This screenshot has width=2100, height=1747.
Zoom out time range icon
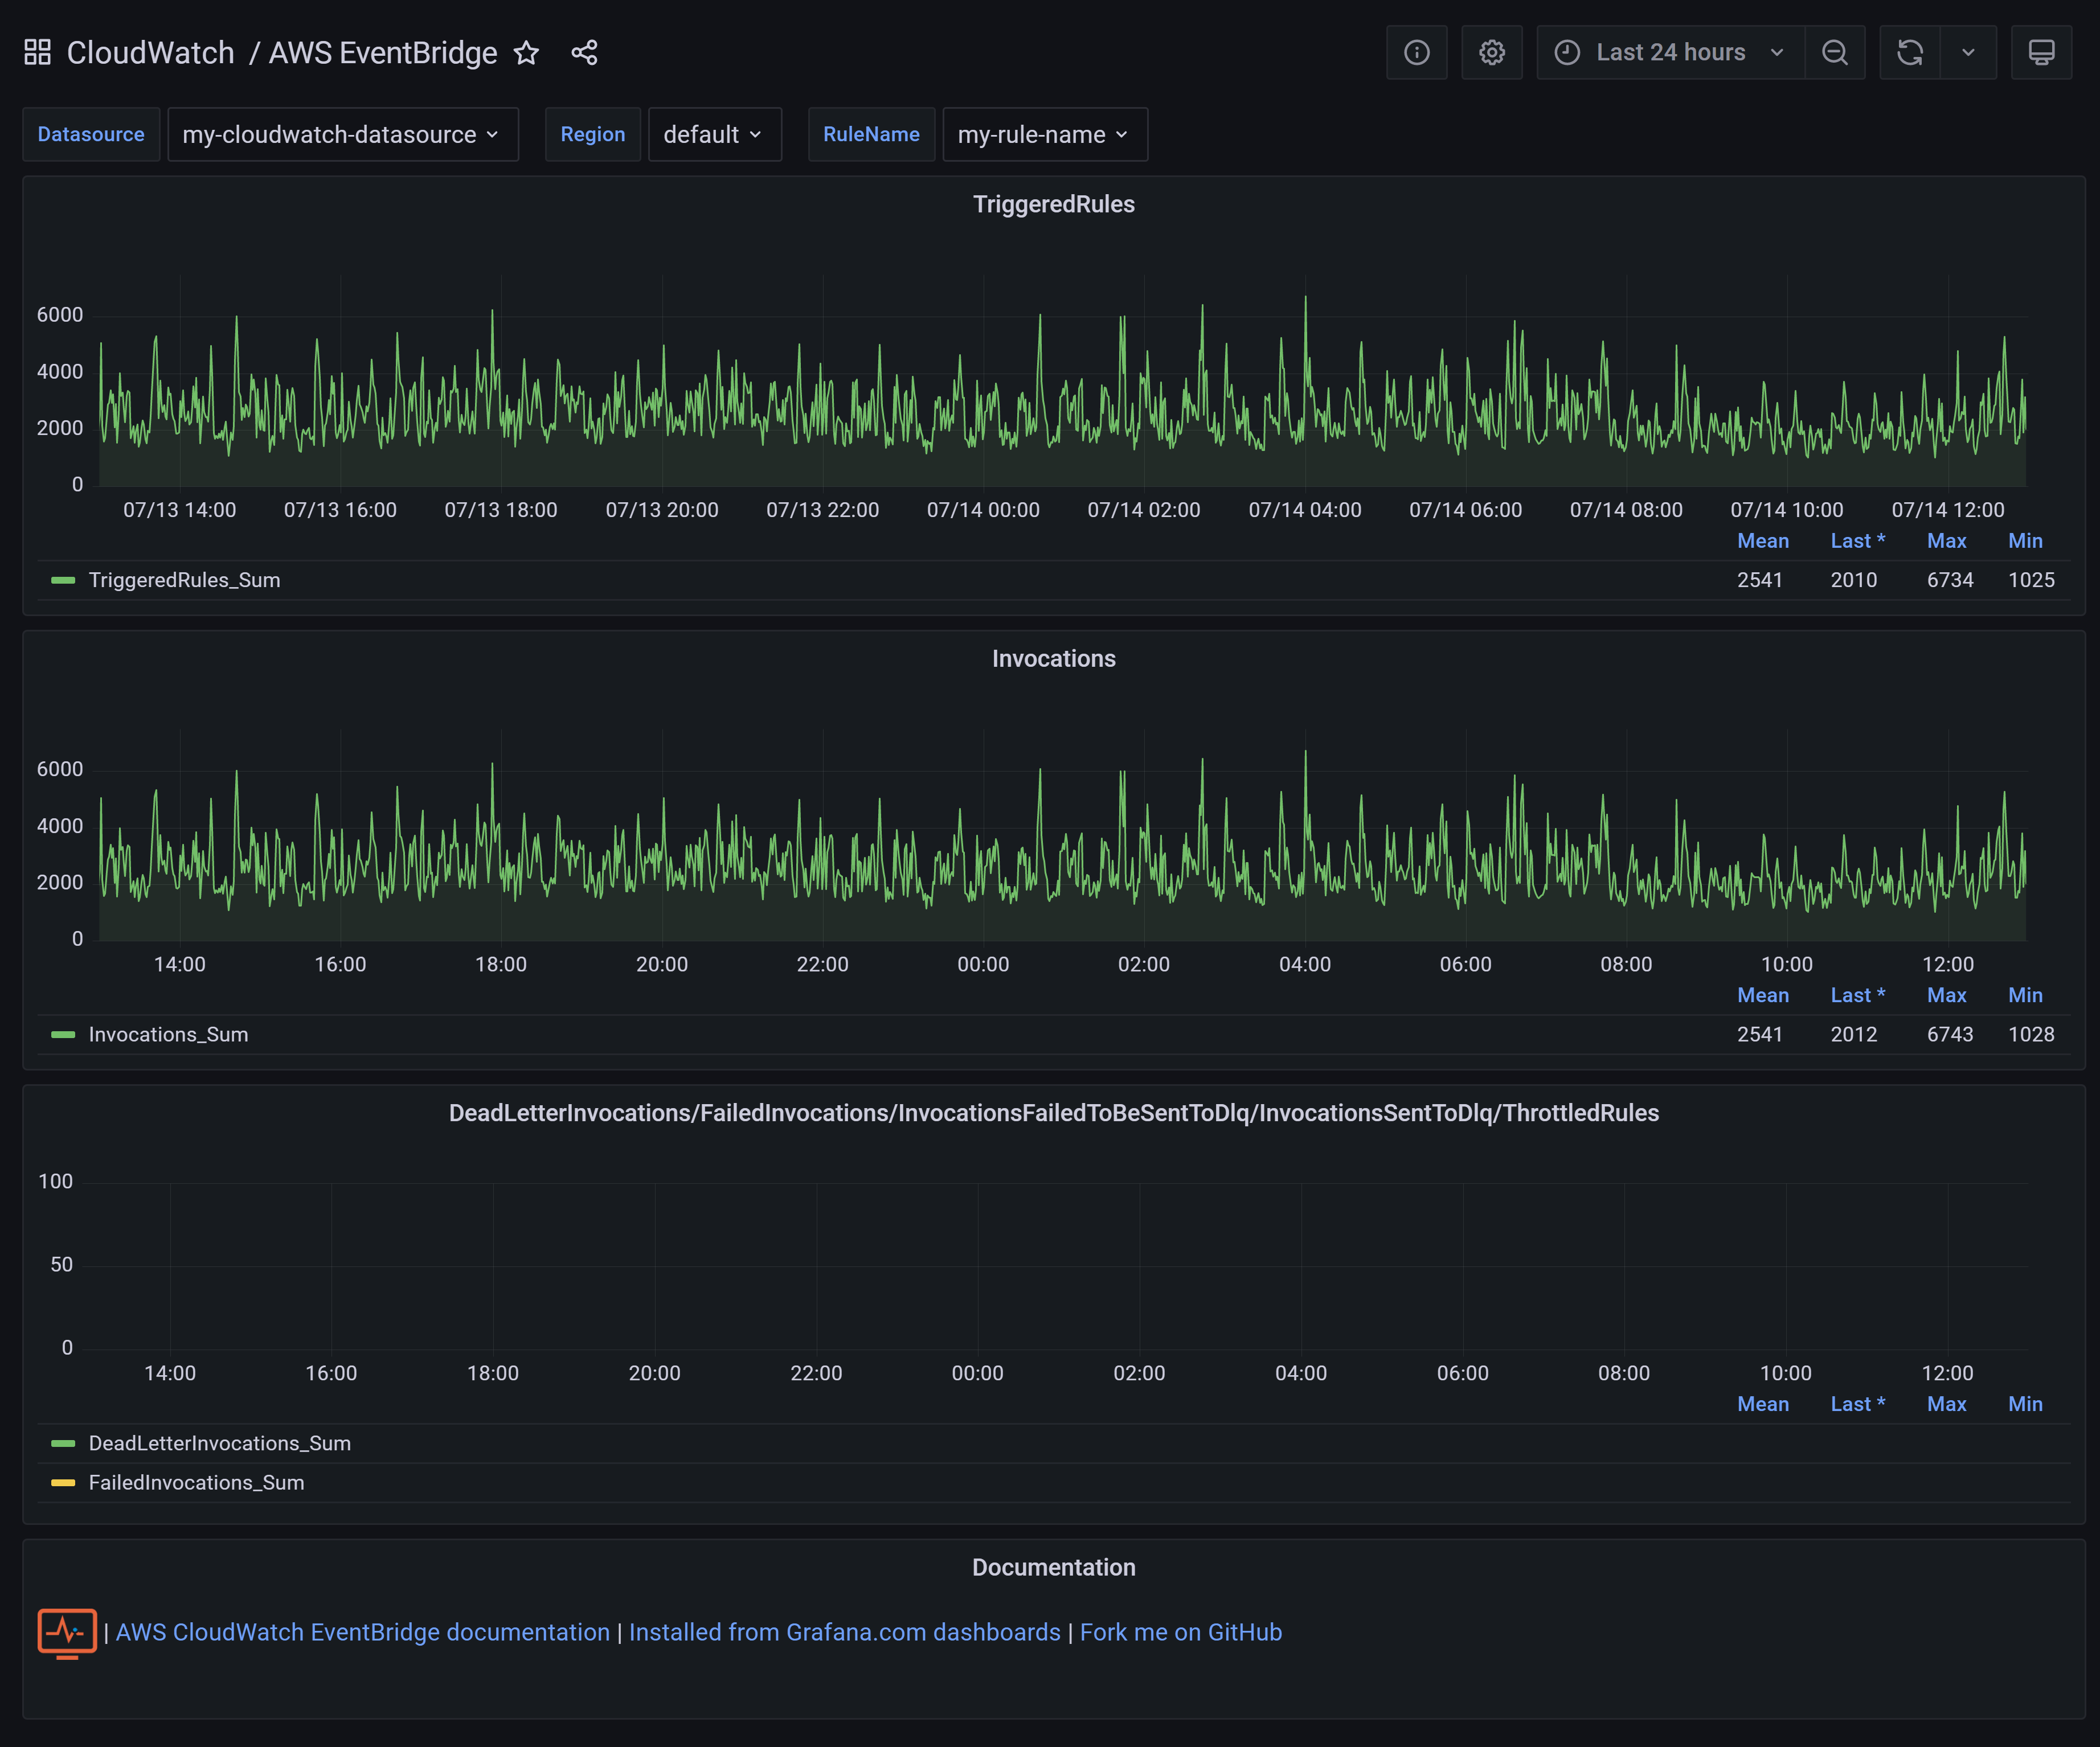pos(1834,52)
